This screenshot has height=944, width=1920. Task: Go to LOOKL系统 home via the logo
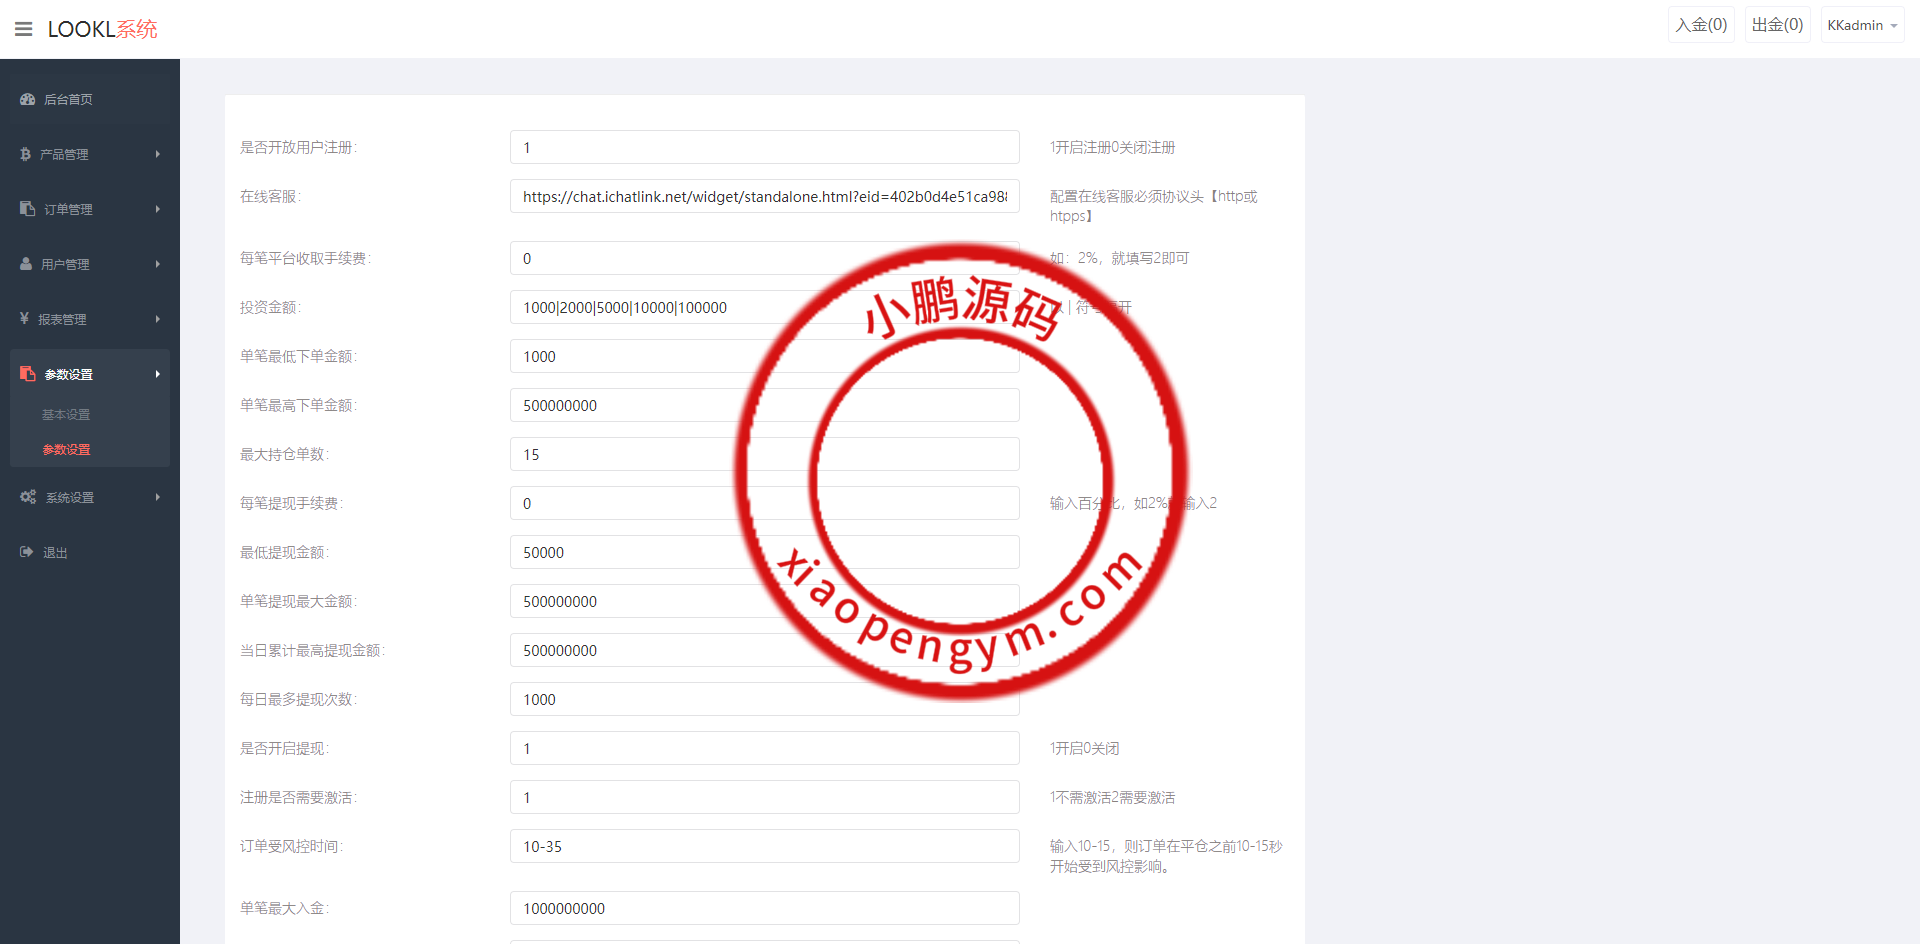[102, 28]
